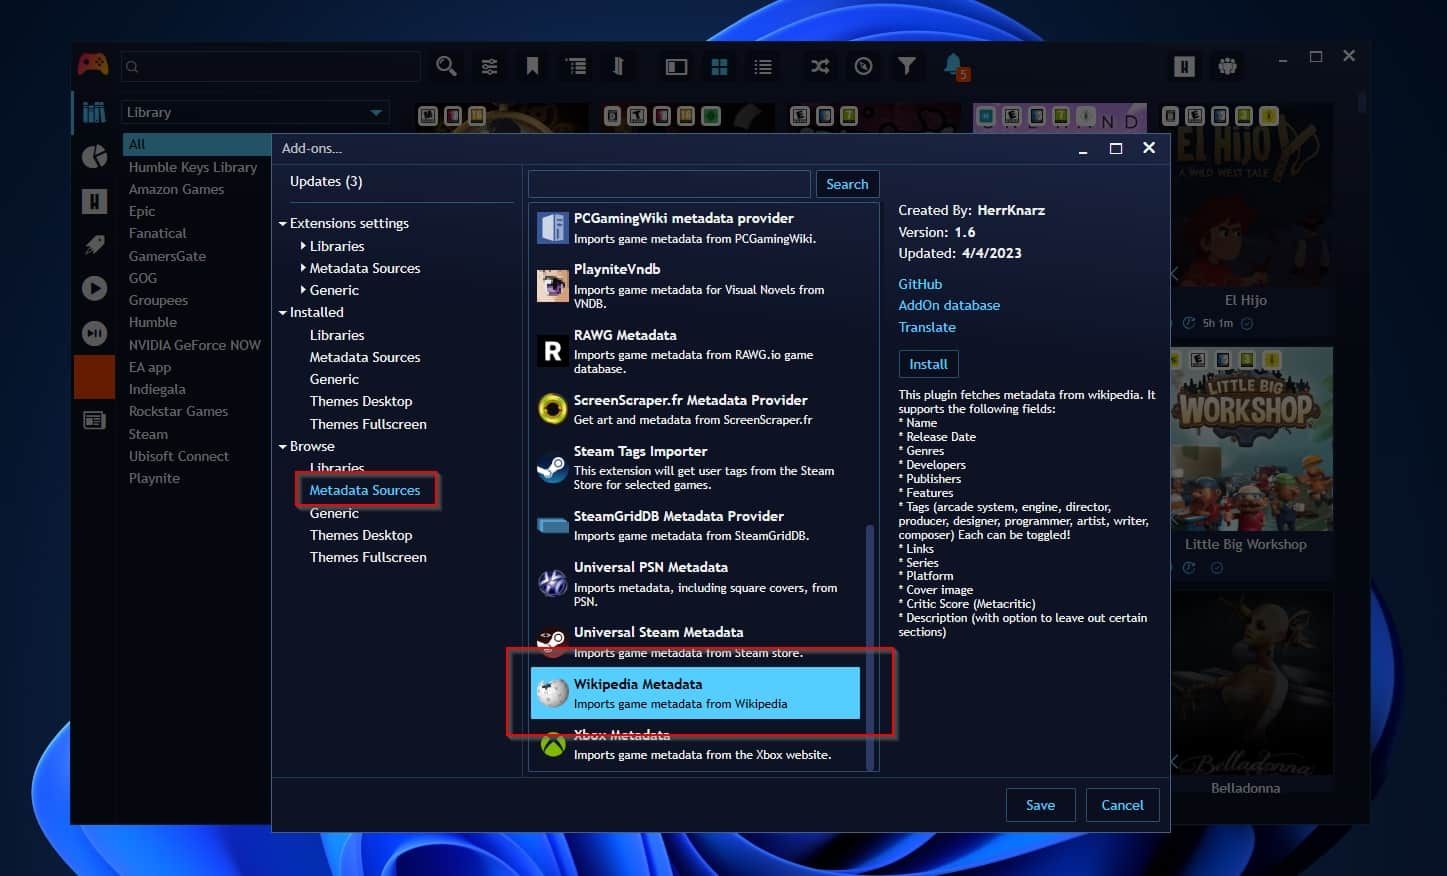The image size is (1447, 876).
Task: Select Themes Fullscreen under Browse
Action: click(x=368, y=557)
